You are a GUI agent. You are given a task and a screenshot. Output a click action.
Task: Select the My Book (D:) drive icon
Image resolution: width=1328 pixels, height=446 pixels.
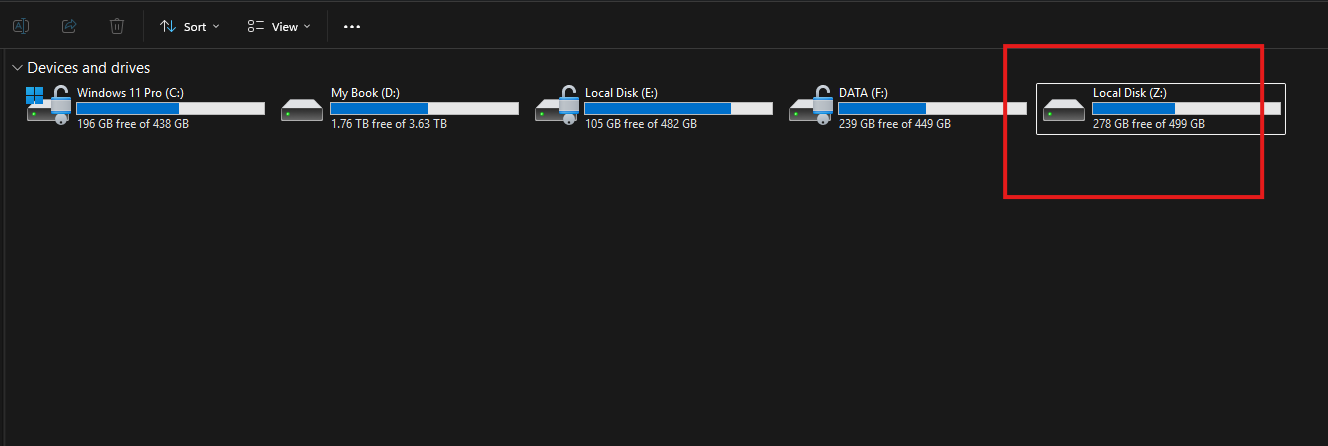302,108
